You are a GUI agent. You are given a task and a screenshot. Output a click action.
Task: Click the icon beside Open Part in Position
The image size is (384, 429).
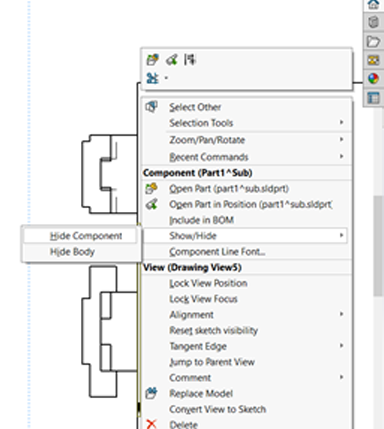pos(152,204)
